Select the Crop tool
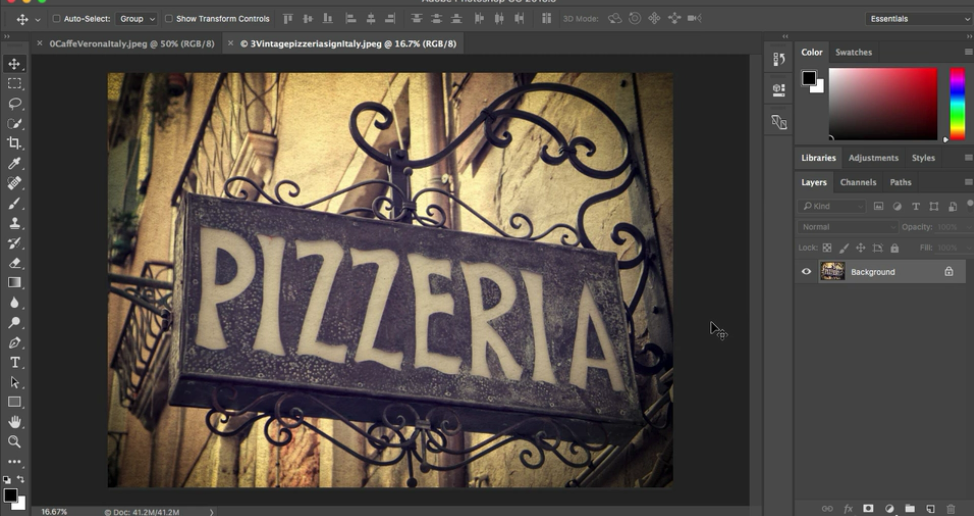This screenshot has width=974, height=516. (14, 143)
